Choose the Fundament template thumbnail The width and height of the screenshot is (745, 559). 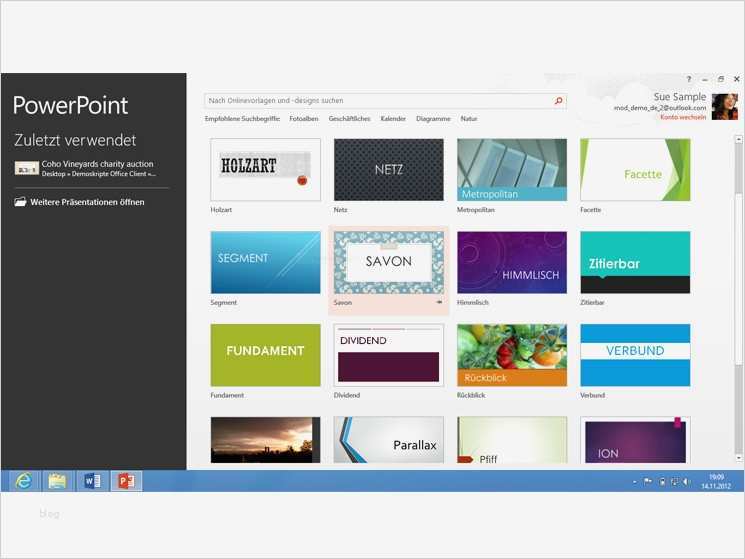coord(265,355)
